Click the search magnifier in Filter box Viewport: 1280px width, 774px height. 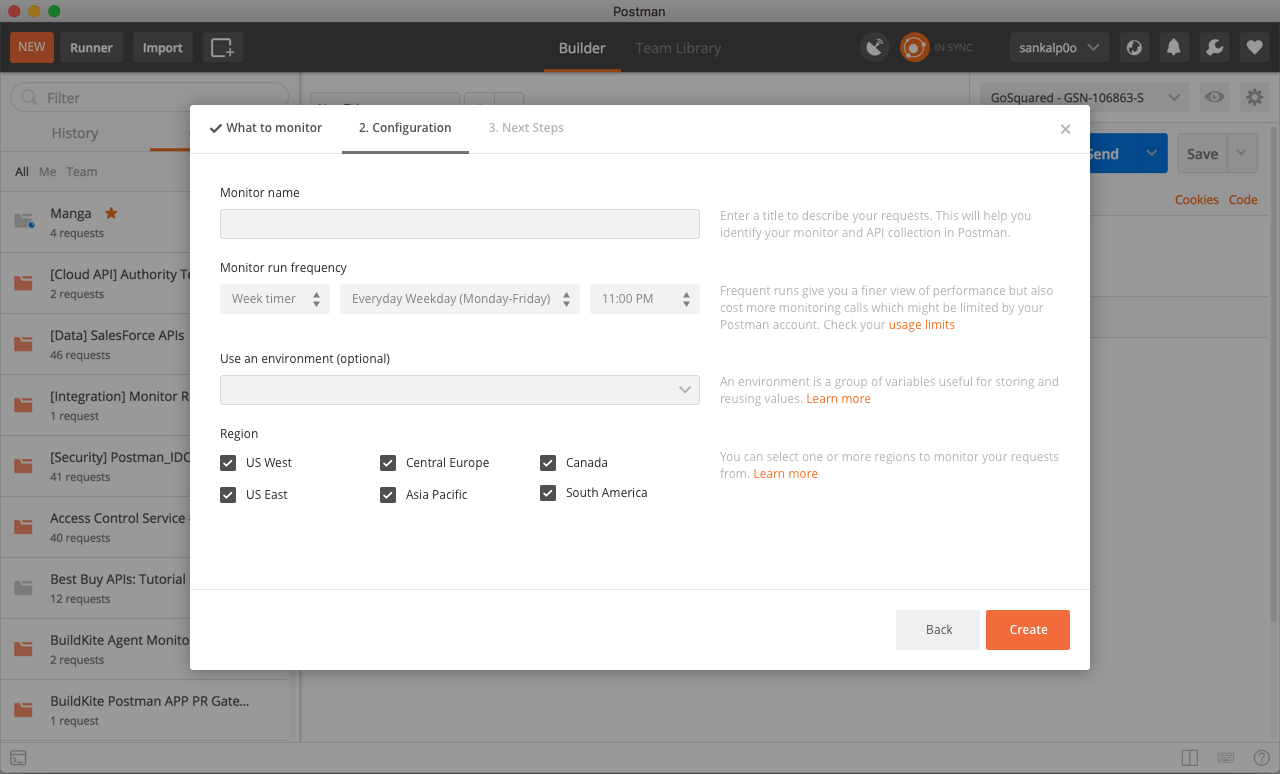pyautogui.click(x=29, y=98)
